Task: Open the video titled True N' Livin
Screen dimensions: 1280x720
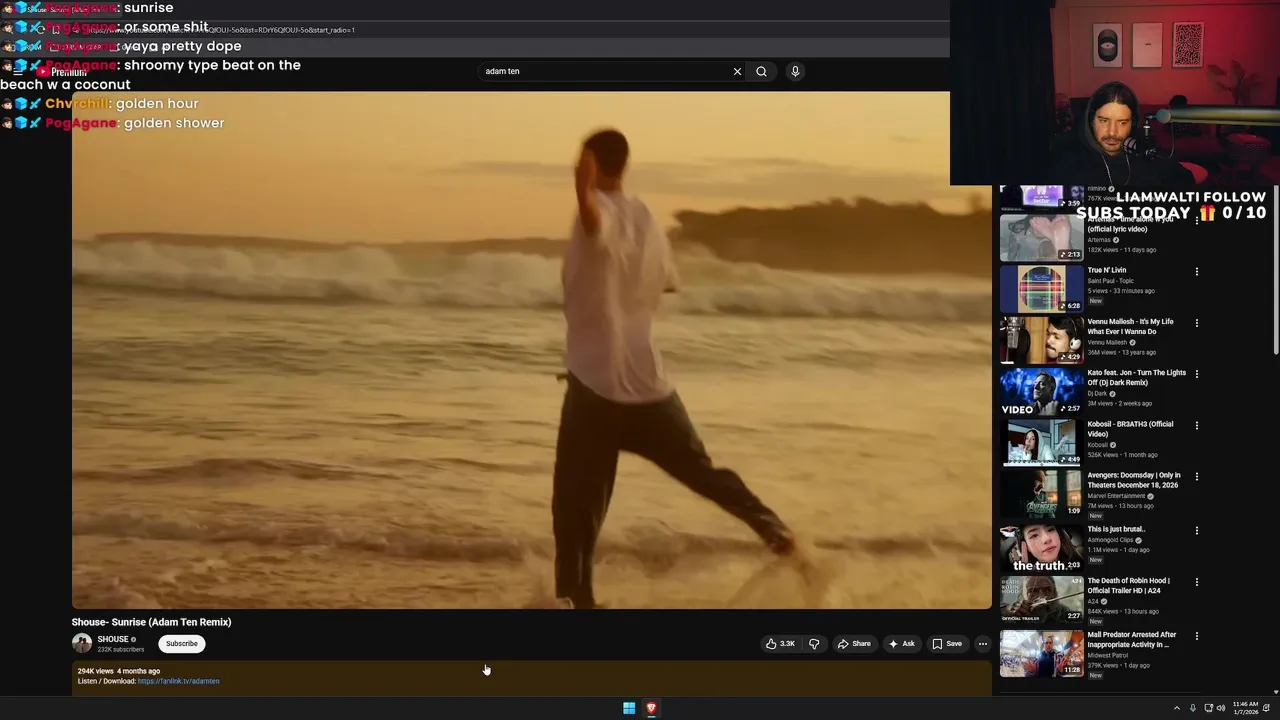Action: (1107, 270)
